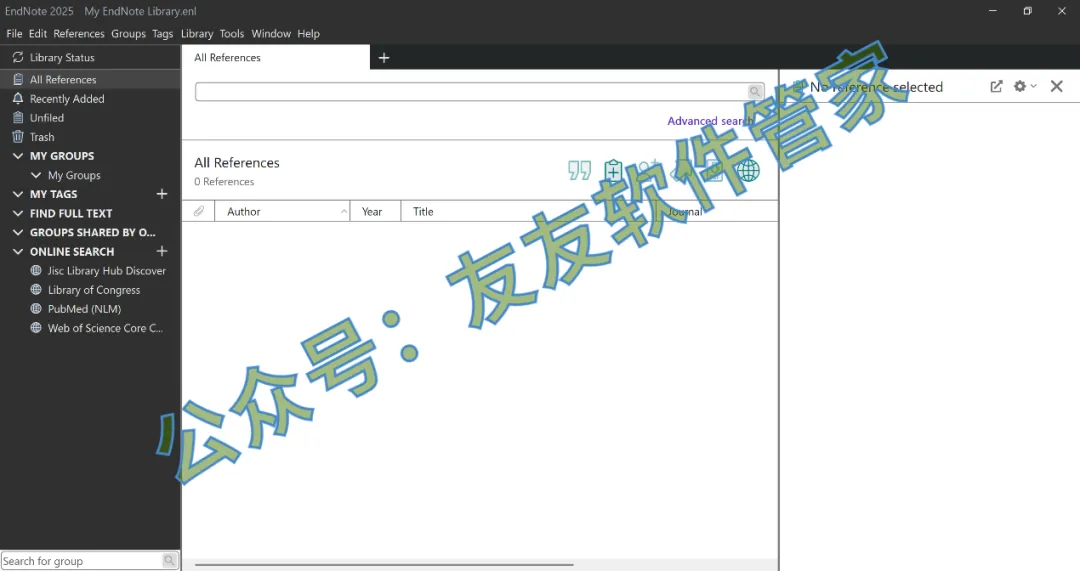Open the Help menu
Image resolution: width=1080 pixels, height=571 pixels.
tap(309, 34)
